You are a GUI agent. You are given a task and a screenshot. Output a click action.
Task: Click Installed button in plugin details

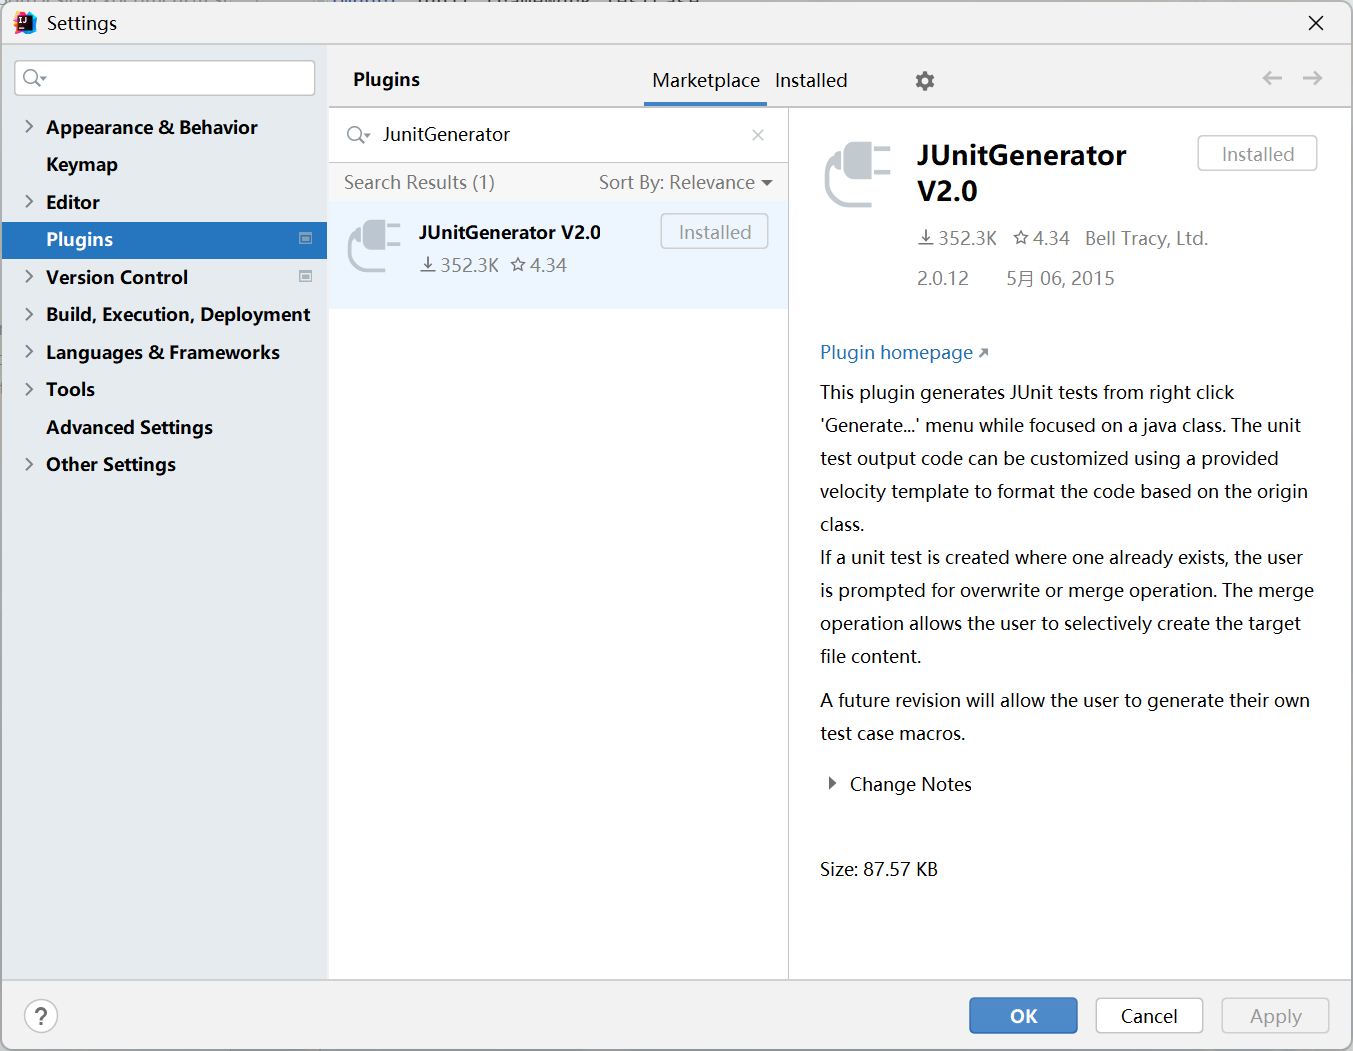click(x=1257, y=154)
